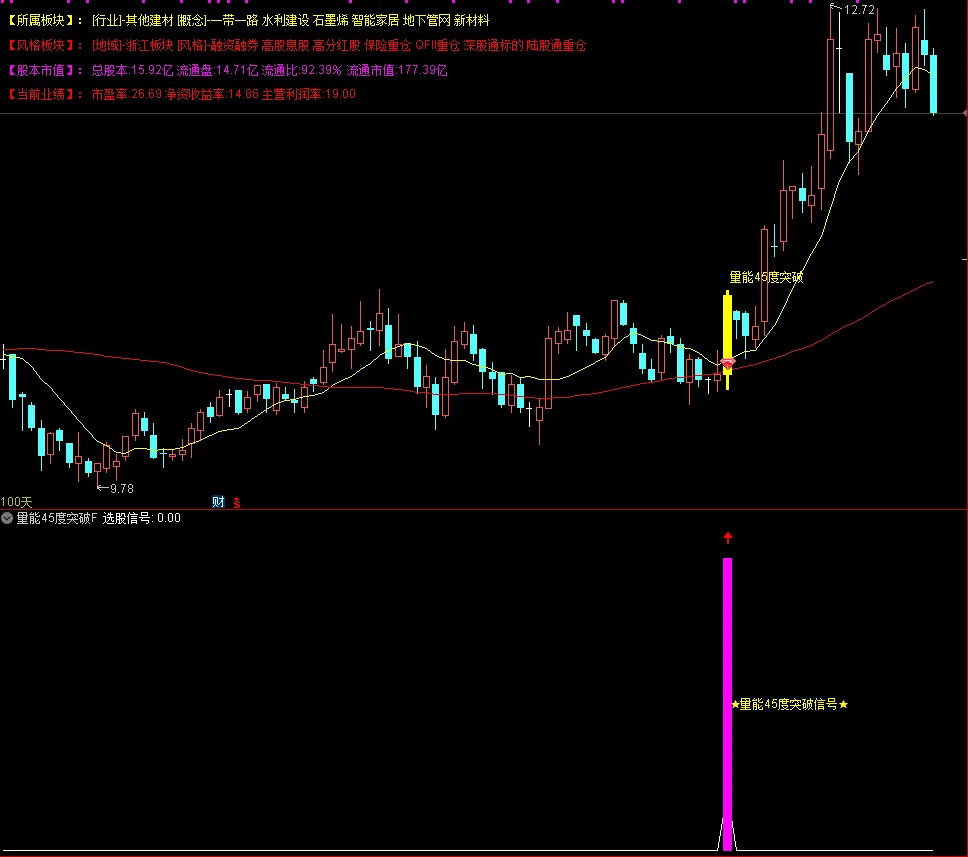Click the 流通比:92.39% value
Viewport: 968px width, 857px height.
(301, 70)
